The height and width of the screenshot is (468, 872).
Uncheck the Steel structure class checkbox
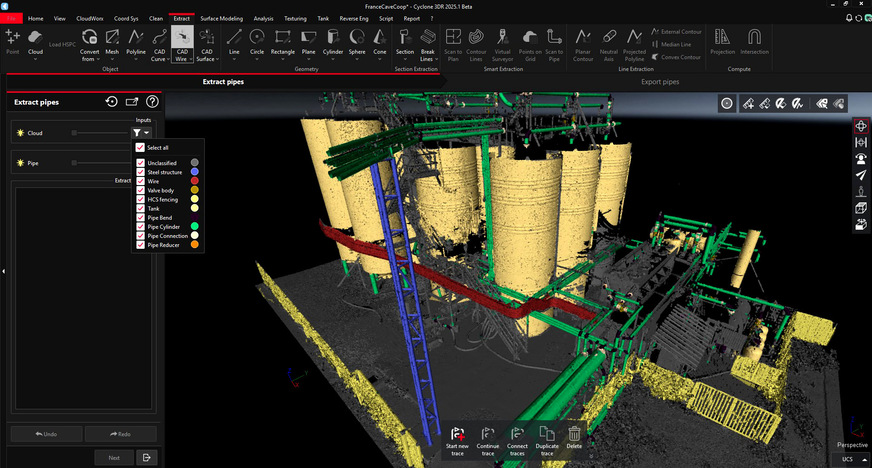(140, 172)
